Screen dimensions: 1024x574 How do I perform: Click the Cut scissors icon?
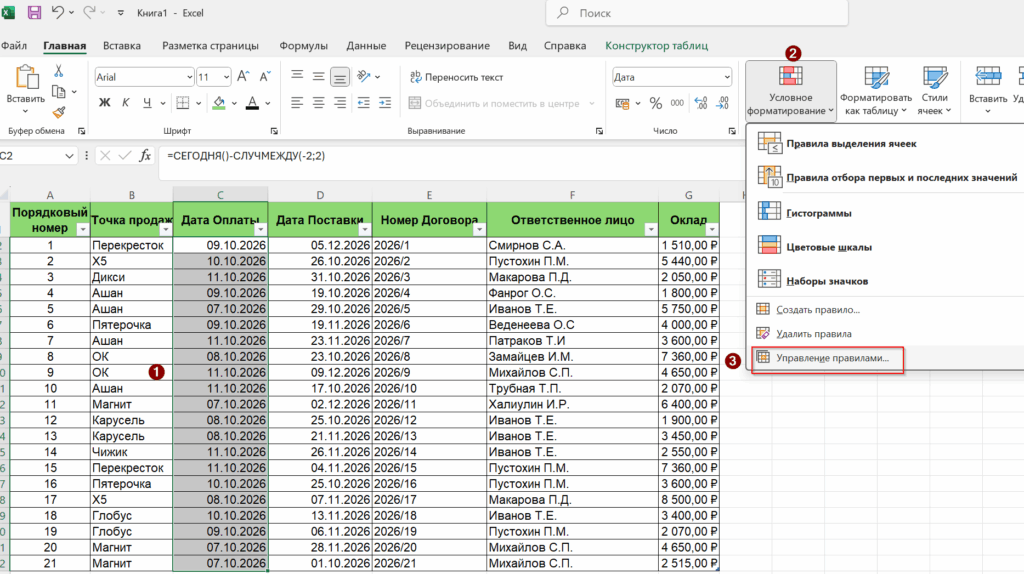coord(59,71)
